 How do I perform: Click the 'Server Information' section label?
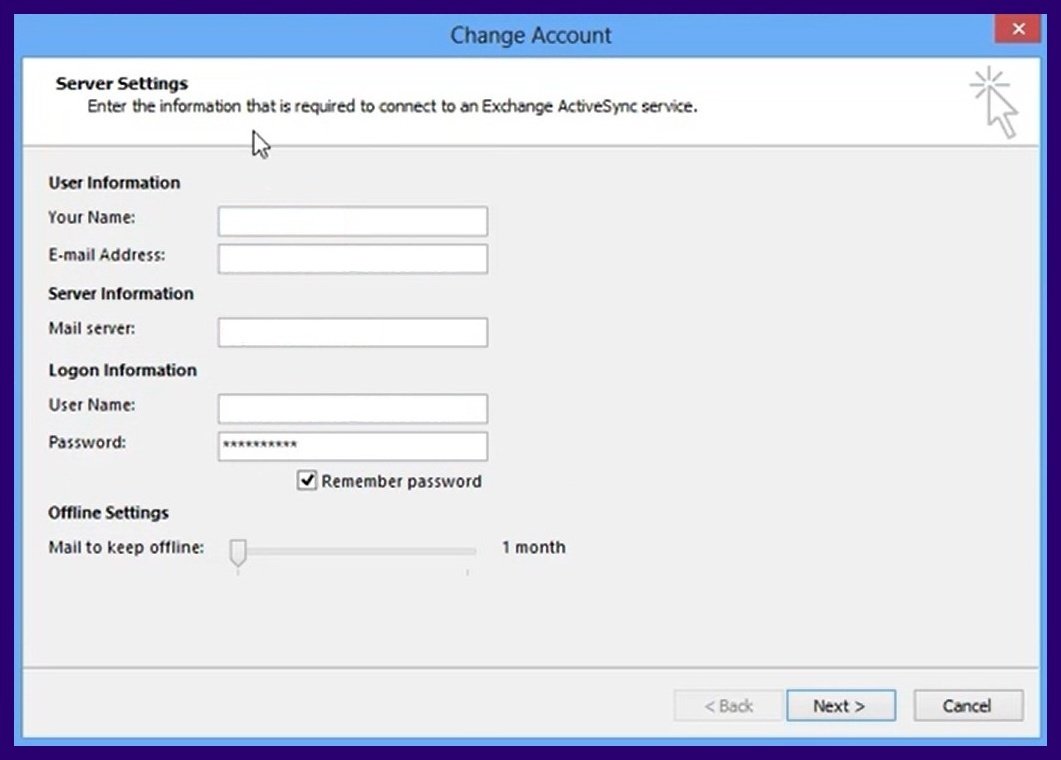121,294
